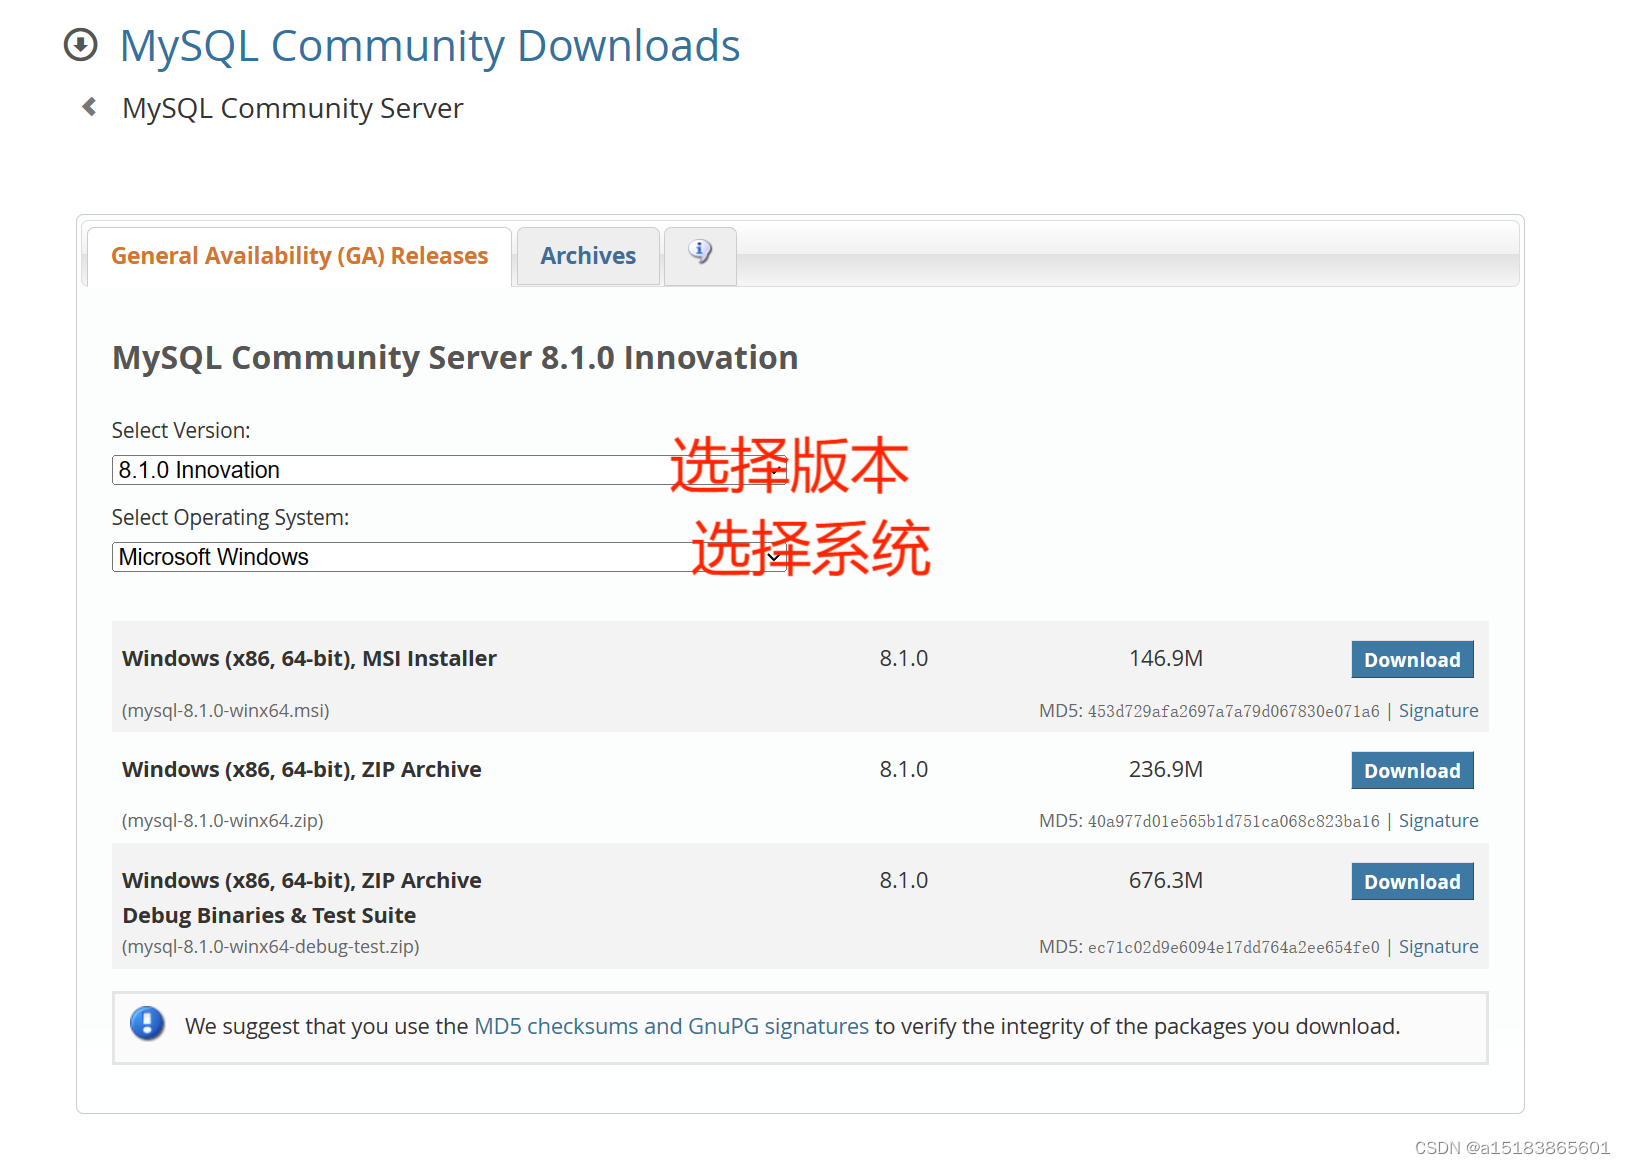Screen dimensions: 1625x1164
Task: Click the 676.3M file size
Action: (1166, 881)
